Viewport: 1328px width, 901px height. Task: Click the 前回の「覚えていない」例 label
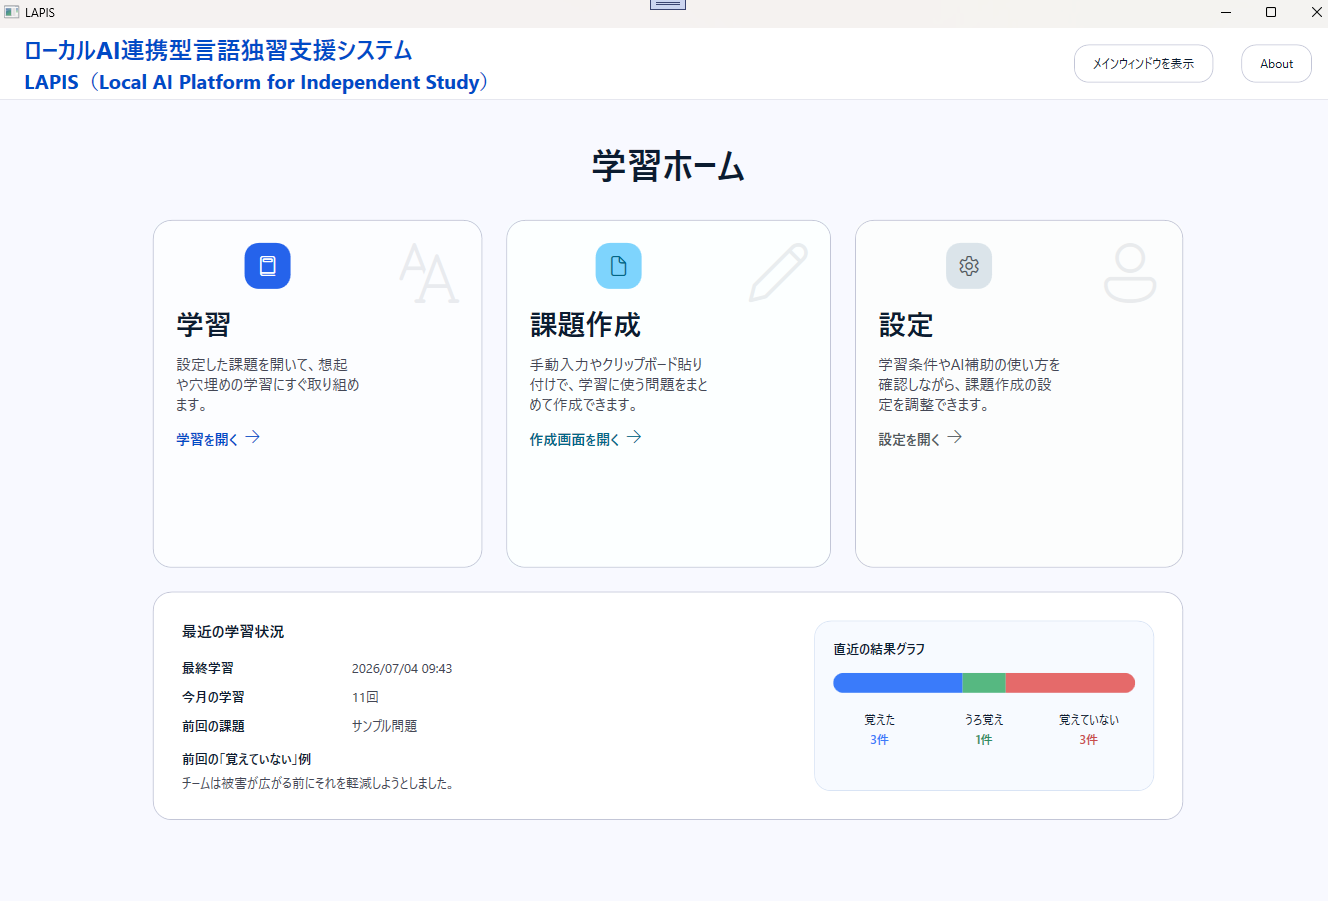point(246,759)
